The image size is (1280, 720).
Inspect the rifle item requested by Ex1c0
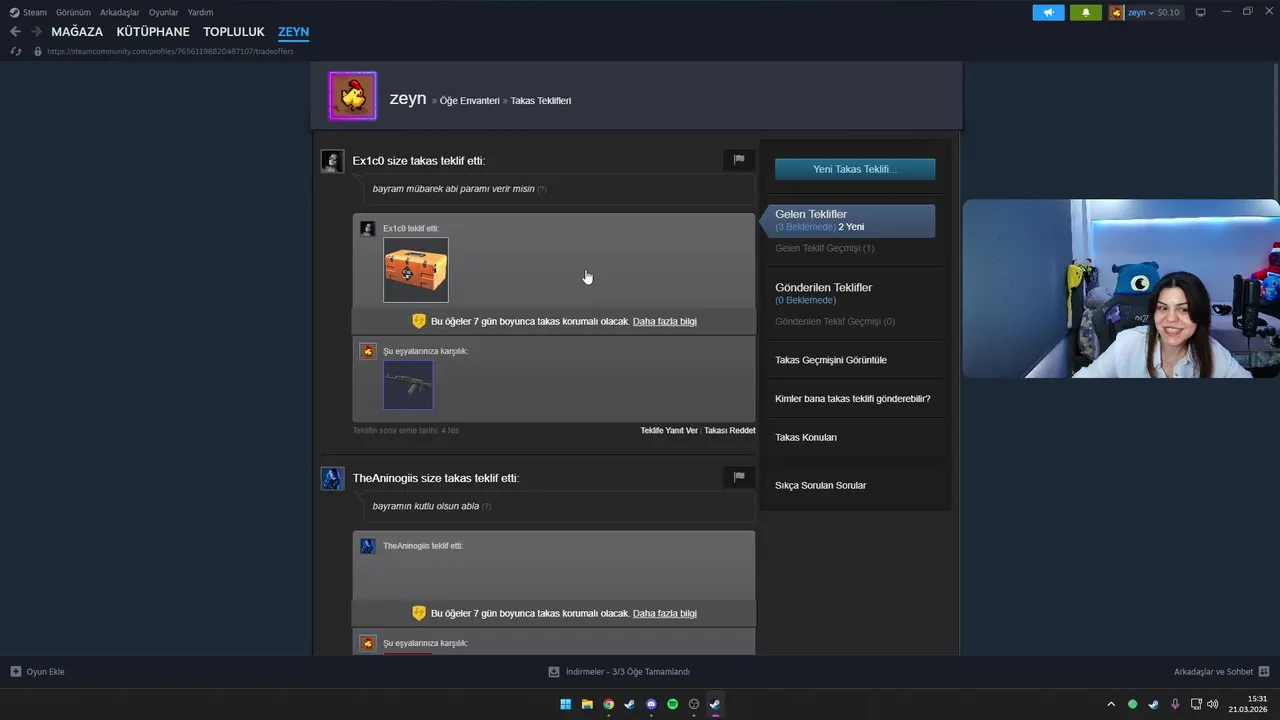pyautogui.click(x=408, y=385)
